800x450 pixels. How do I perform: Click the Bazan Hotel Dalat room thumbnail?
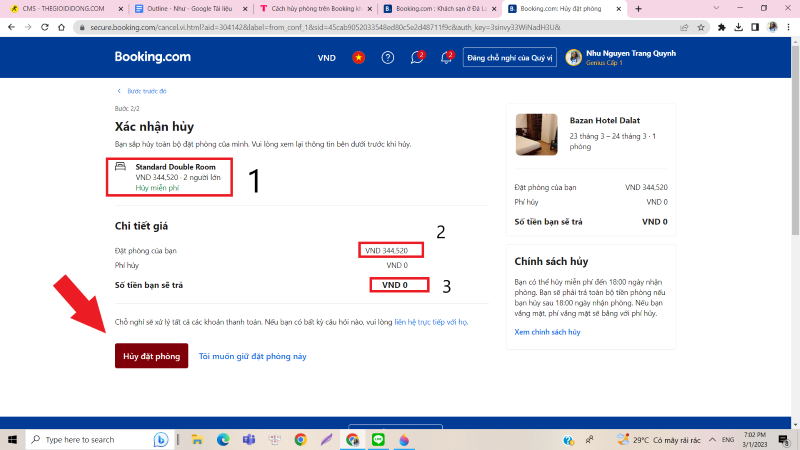pos(537,133)
